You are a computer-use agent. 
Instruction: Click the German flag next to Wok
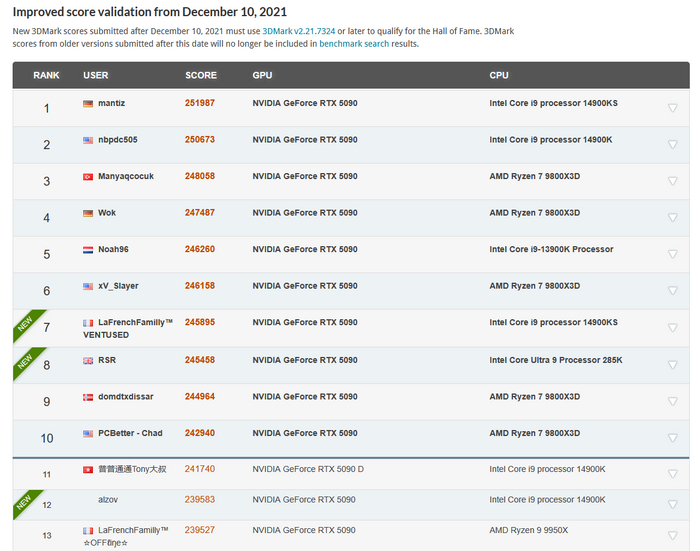point(88,213)
